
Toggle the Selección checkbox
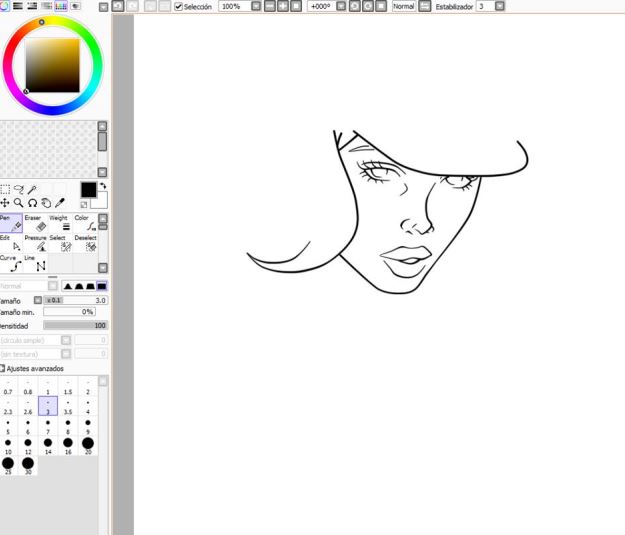point(179,6)
